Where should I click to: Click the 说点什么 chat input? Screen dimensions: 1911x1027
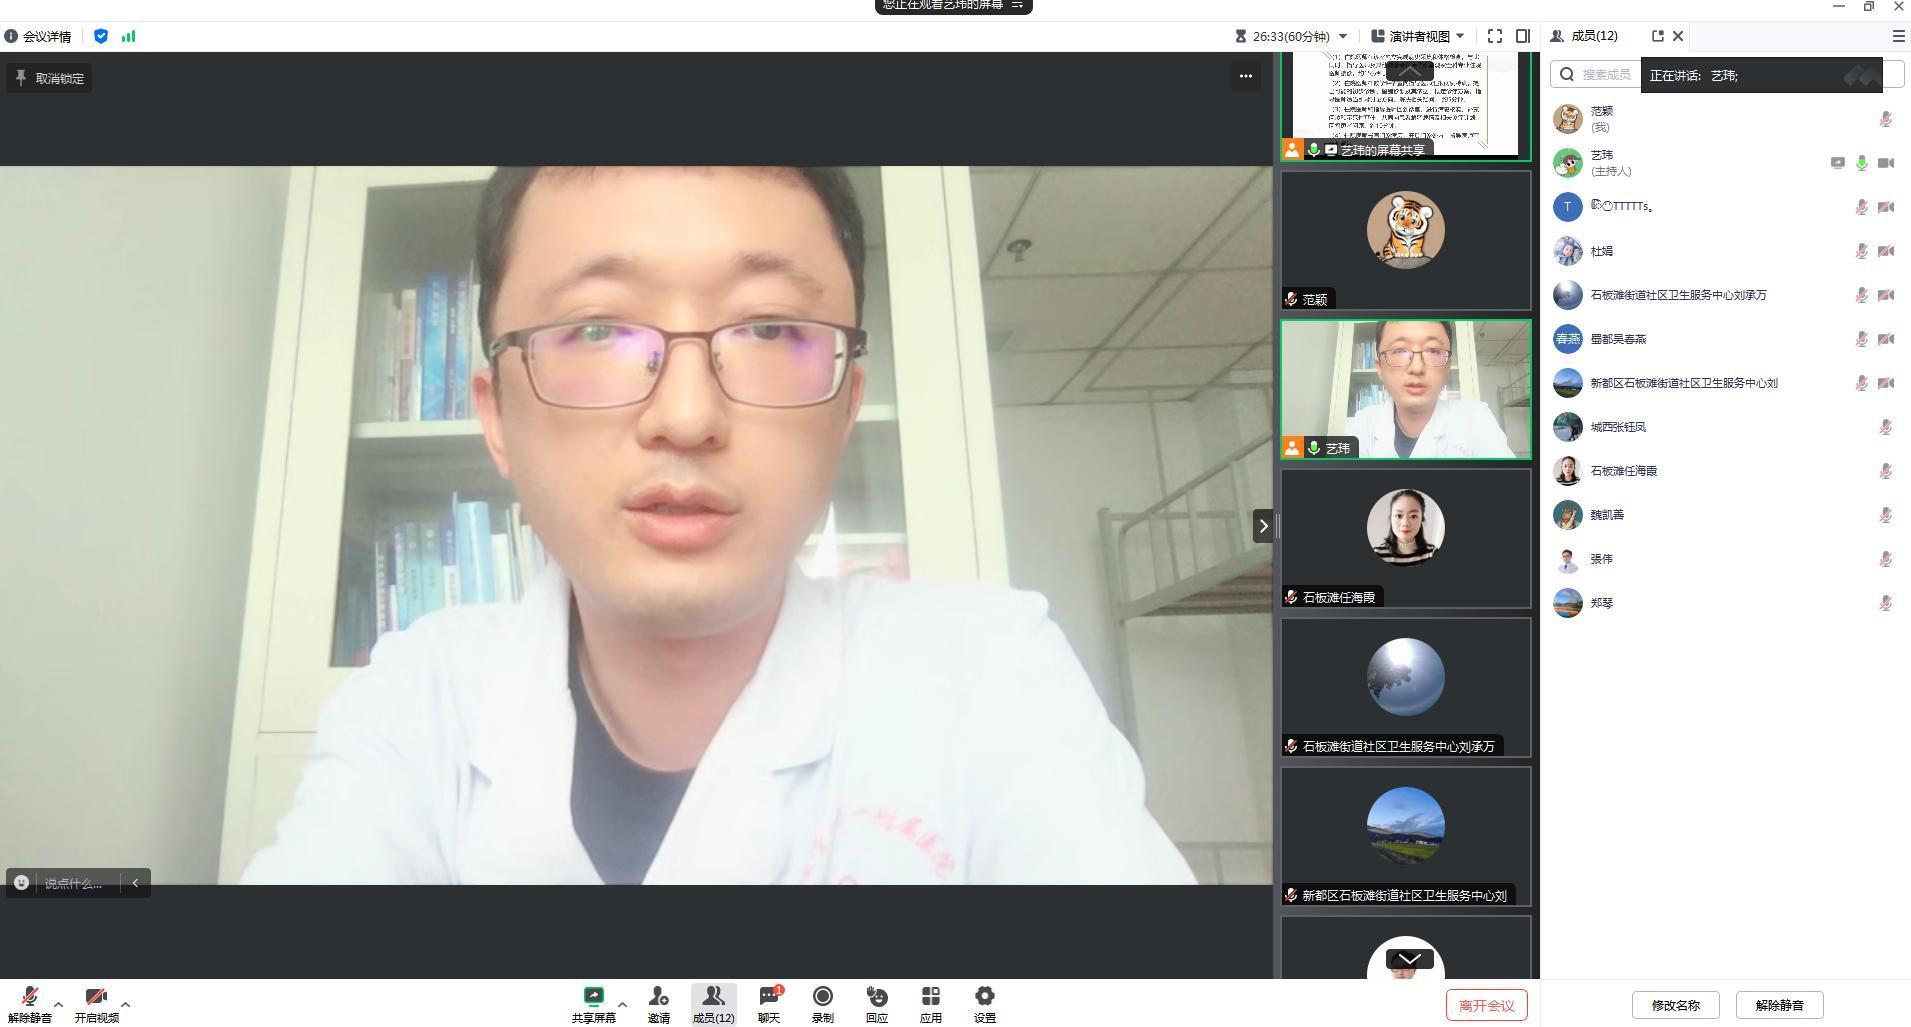point(73,883)
